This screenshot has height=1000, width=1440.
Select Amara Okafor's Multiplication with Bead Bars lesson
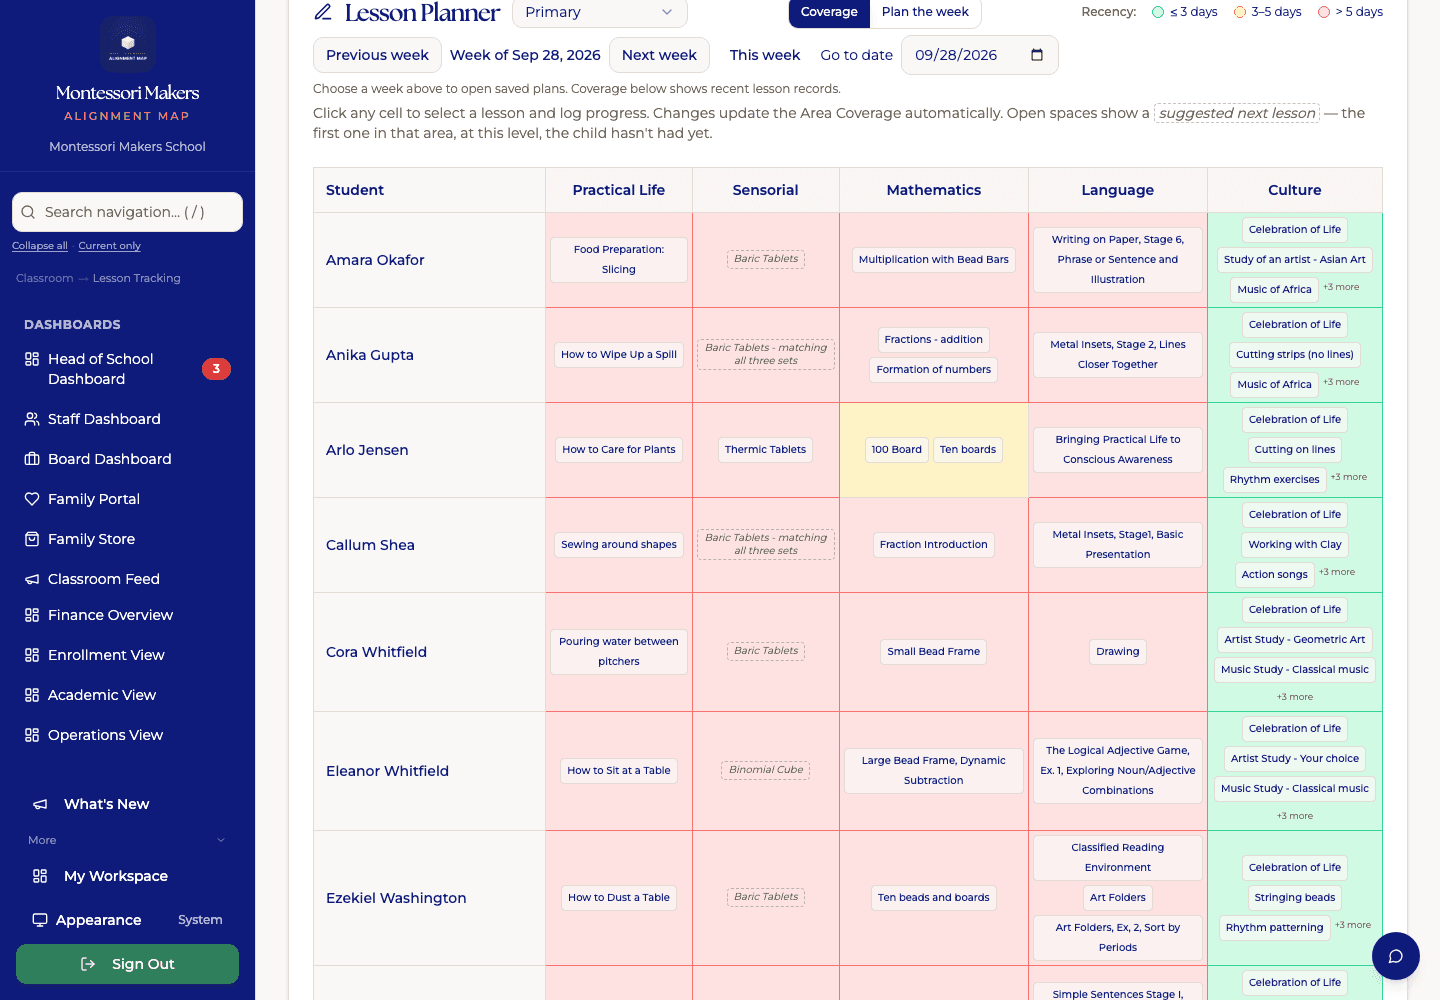933,260
